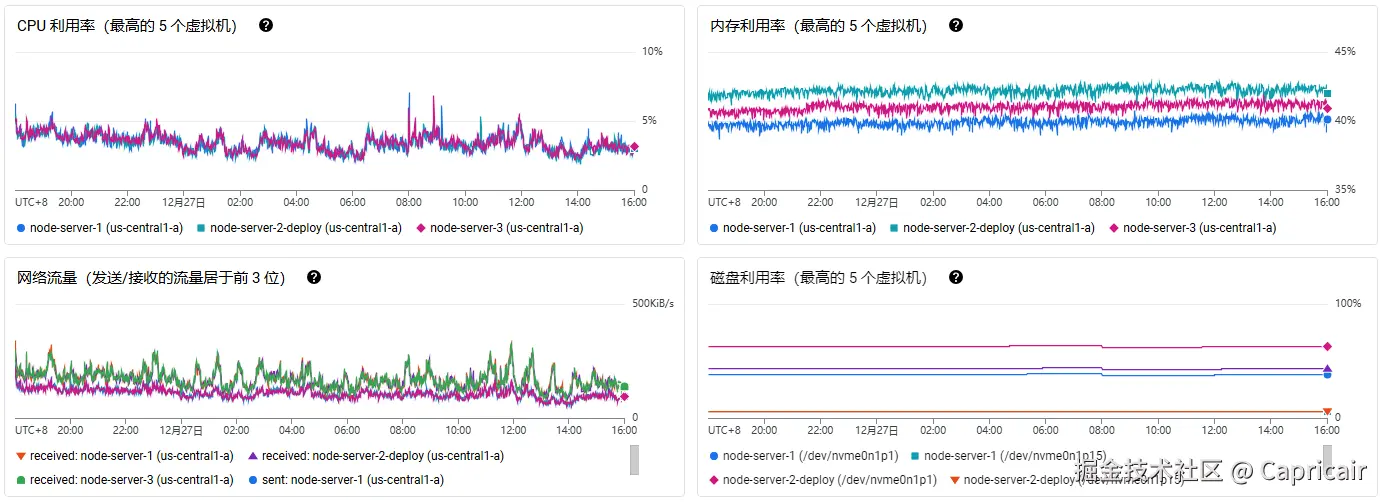The image size is (1383, 502).
Task: Click the 内存利用率 chart title
Action: (x=819, y=26)
